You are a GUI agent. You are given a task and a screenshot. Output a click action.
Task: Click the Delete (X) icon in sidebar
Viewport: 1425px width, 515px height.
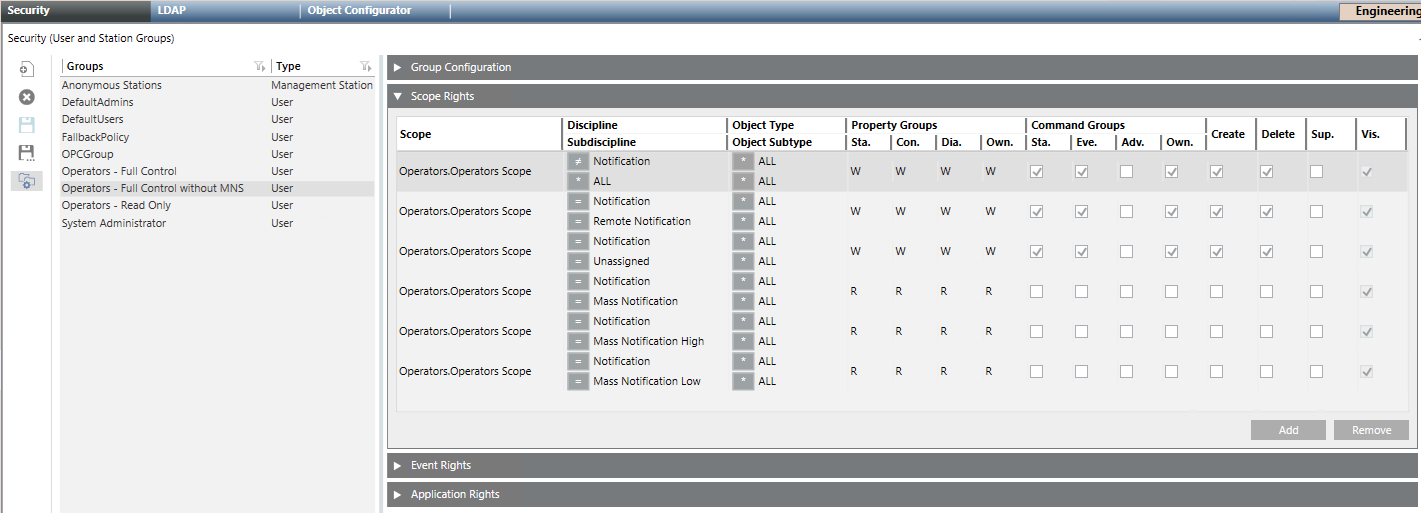(x=27, y=97)
